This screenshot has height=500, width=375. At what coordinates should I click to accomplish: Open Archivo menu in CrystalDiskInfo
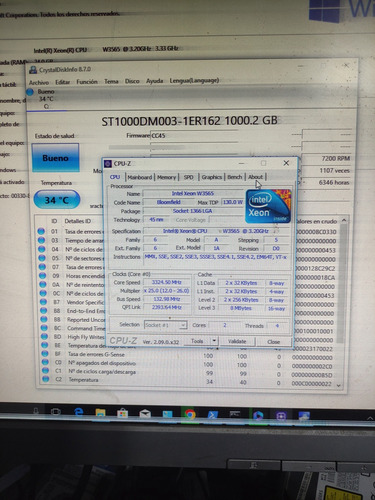click(39, 82)
